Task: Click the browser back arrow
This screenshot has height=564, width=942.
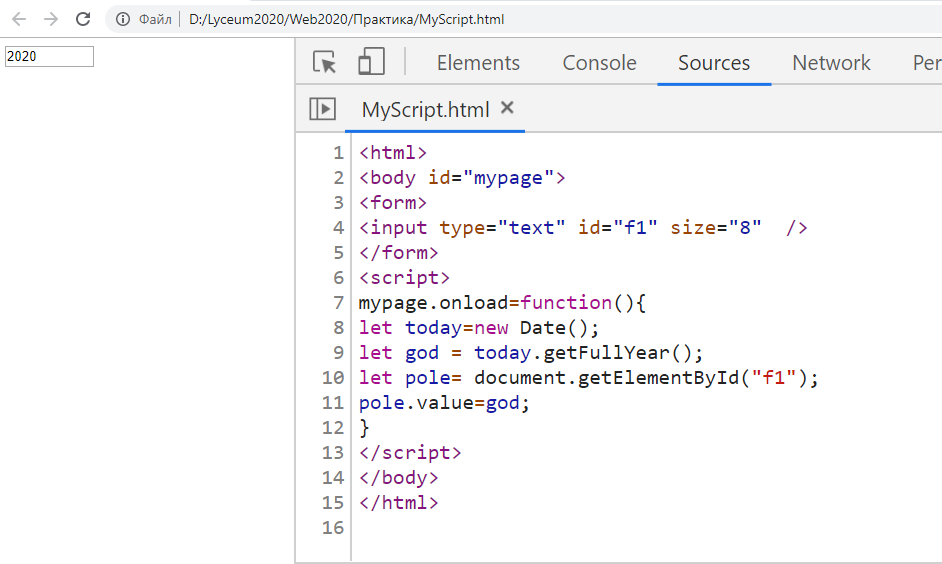Action: 18,19
